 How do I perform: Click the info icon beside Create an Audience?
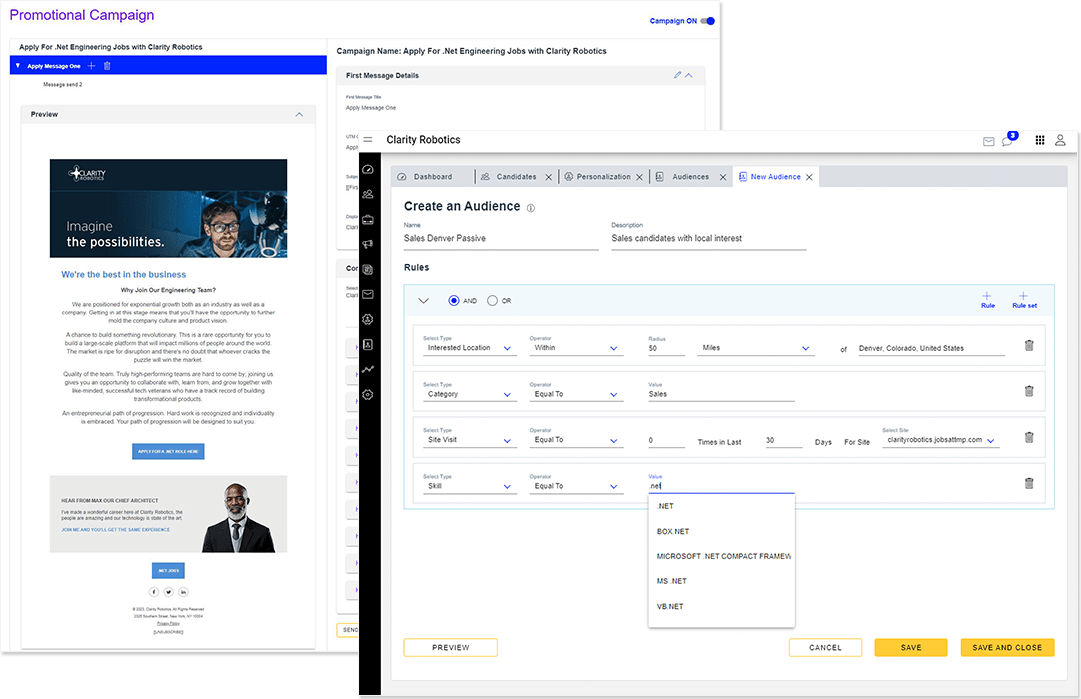tap(531, 207)
